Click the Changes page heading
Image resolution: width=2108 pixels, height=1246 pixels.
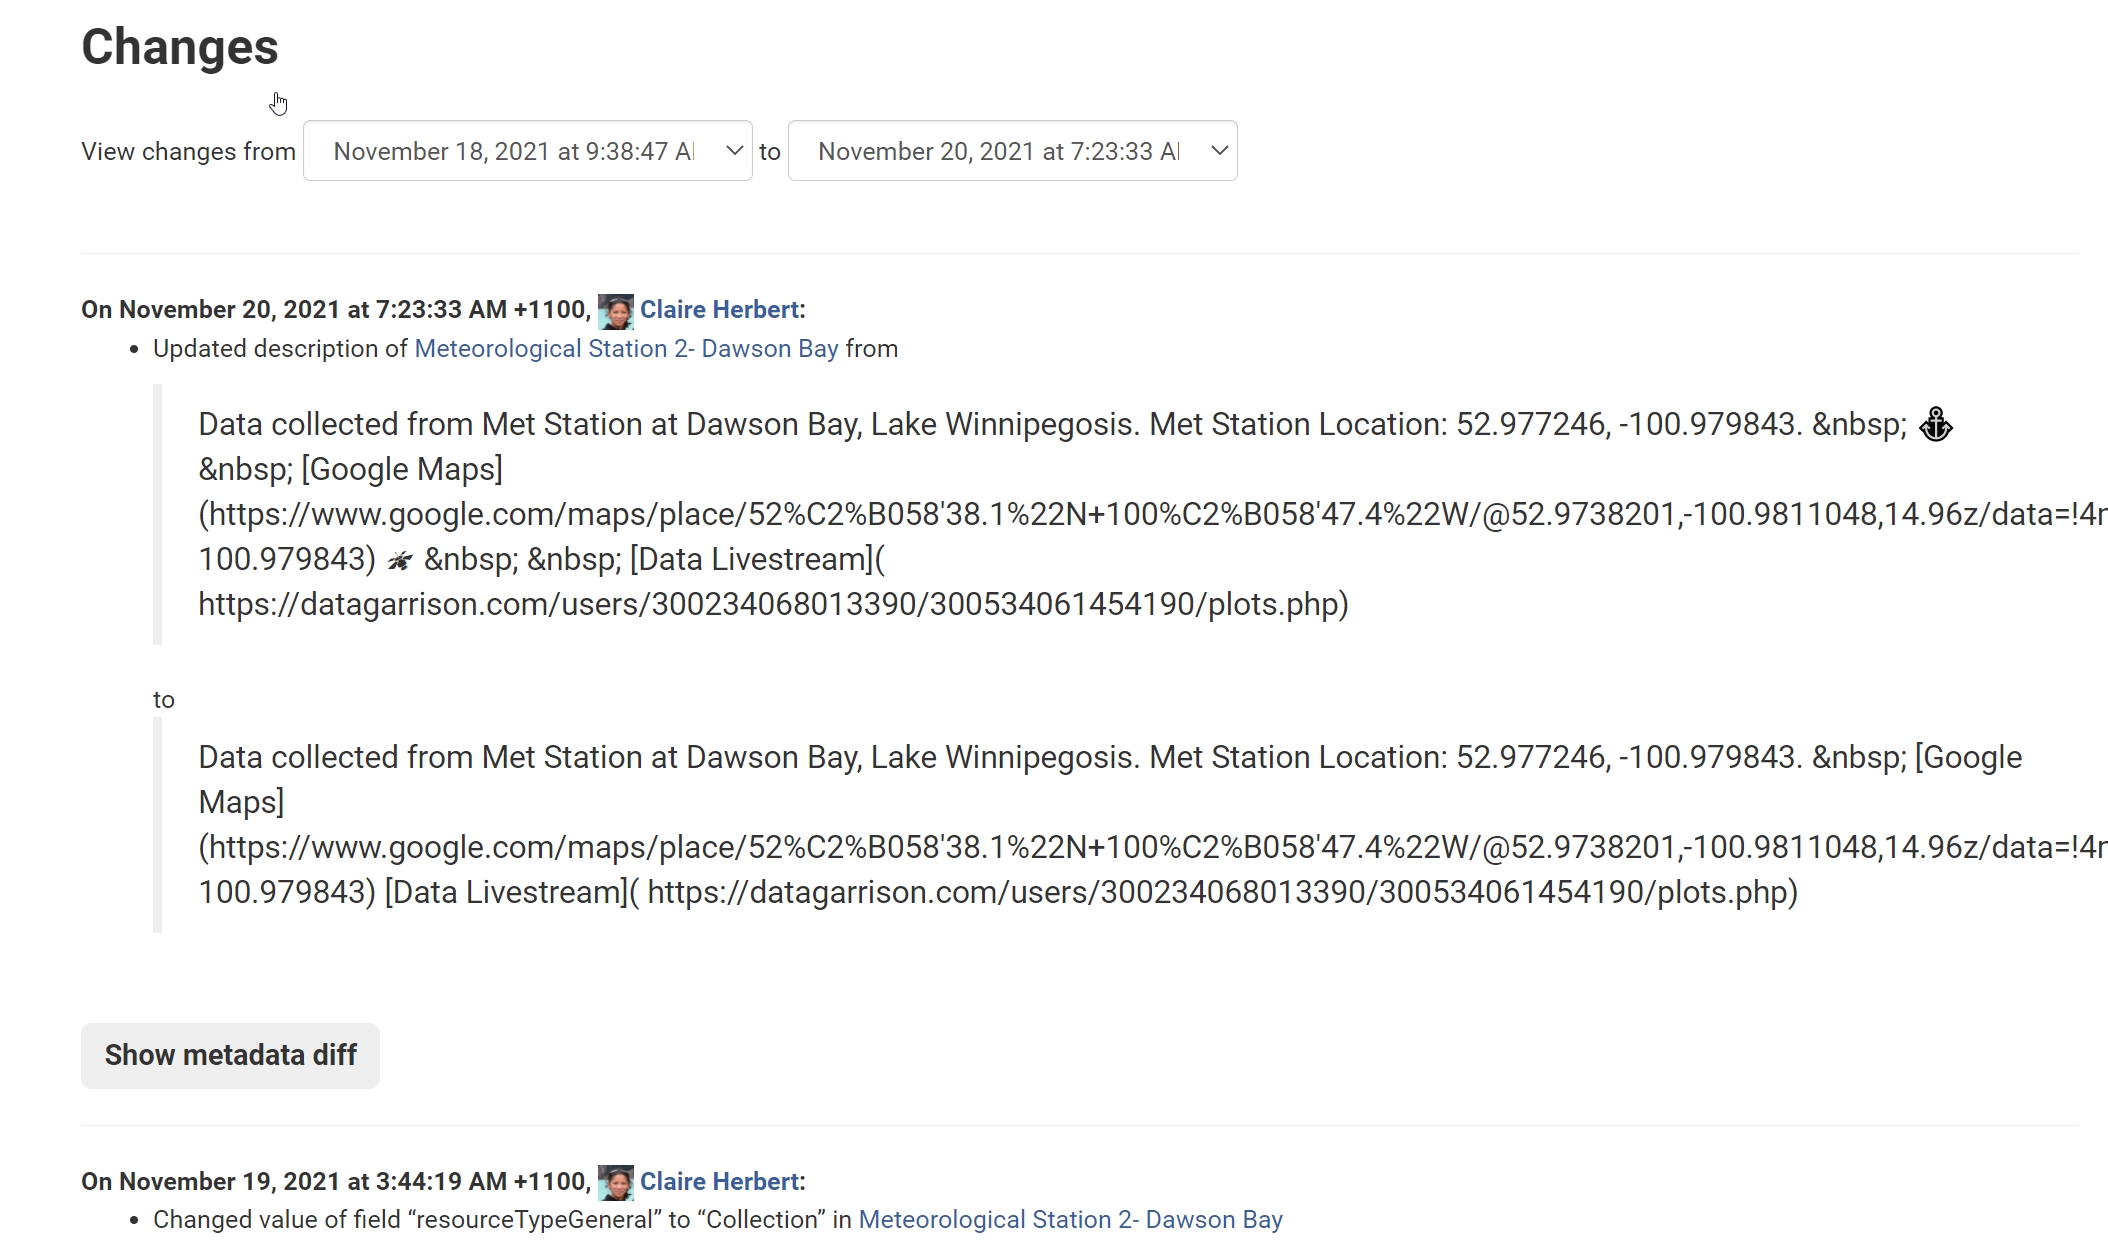[180, 47]
